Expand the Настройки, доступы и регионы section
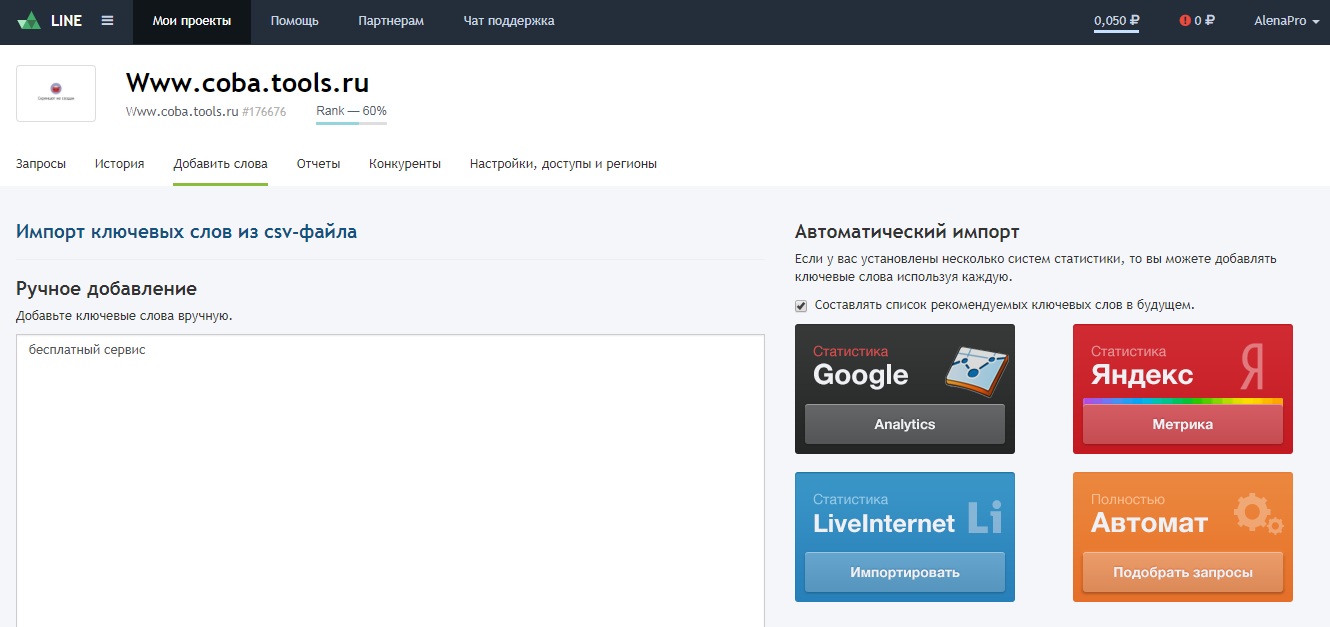The image size is (1330, 627). tap(563, 163)
